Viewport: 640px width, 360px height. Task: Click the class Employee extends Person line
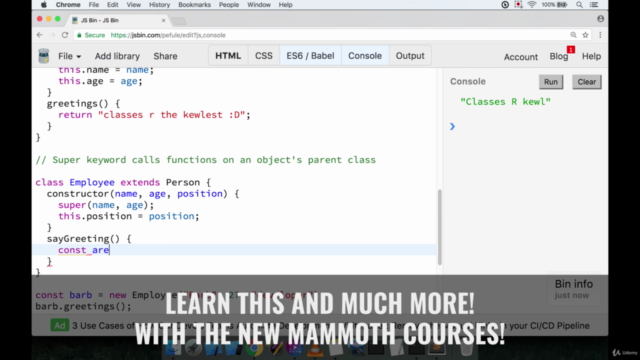[123, 182]
